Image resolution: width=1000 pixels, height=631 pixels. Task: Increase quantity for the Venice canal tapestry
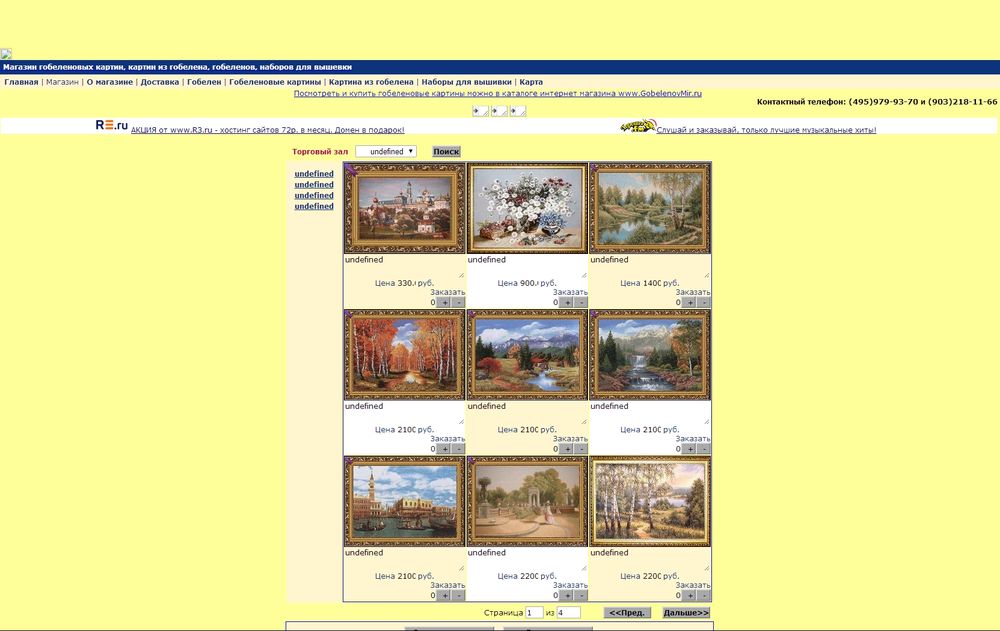(445, 595)
